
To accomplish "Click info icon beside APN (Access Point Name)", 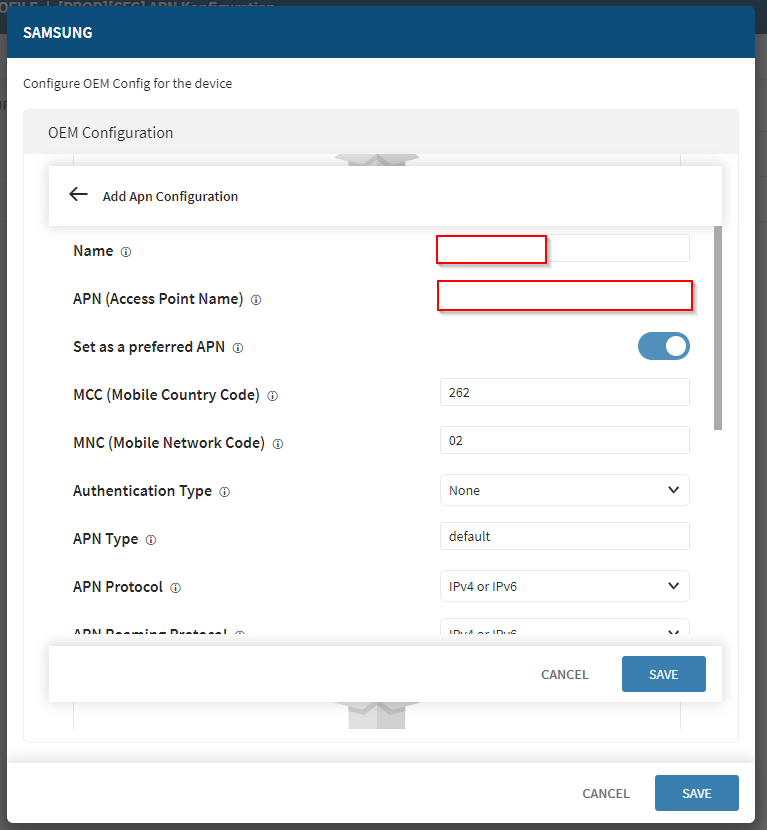I will (x=256, y=300).
